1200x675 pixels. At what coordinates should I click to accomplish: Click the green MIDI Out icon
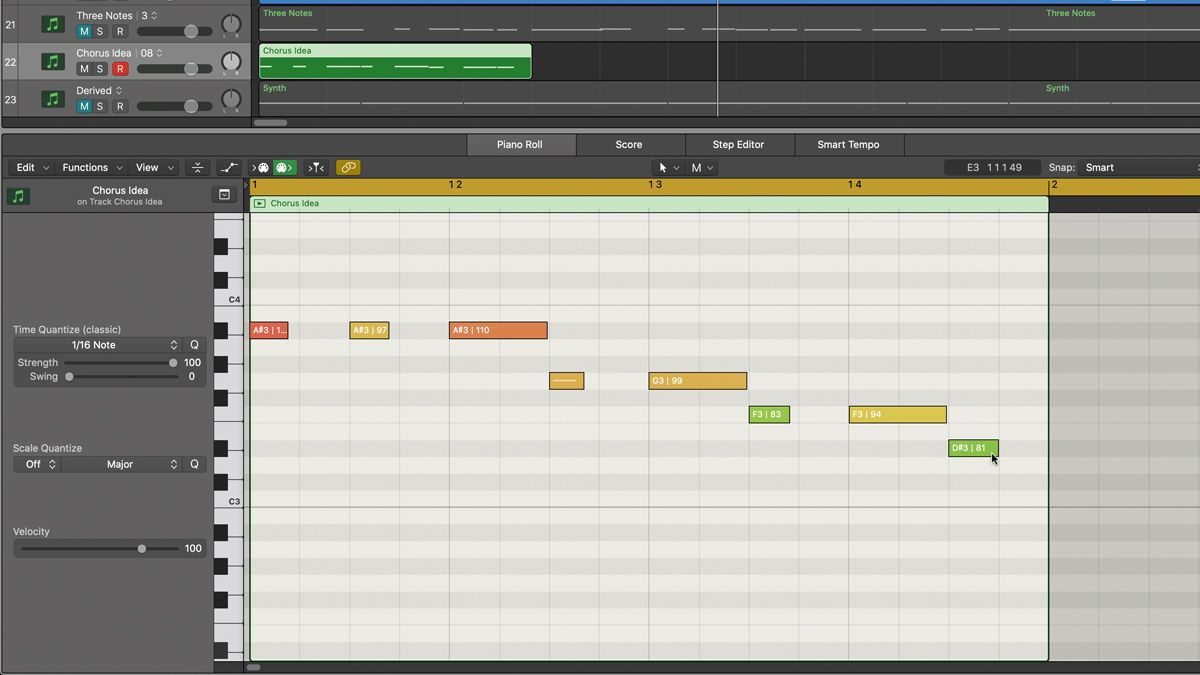[285, 167]
